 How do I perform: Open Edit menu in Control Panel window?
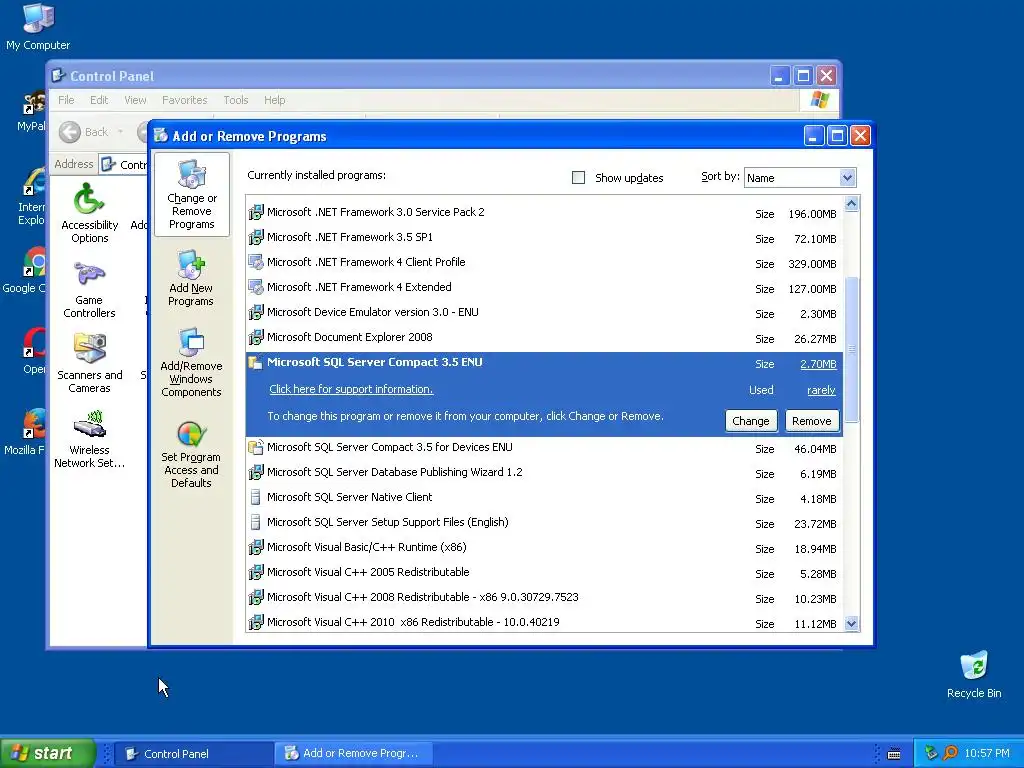click(99, 100)
